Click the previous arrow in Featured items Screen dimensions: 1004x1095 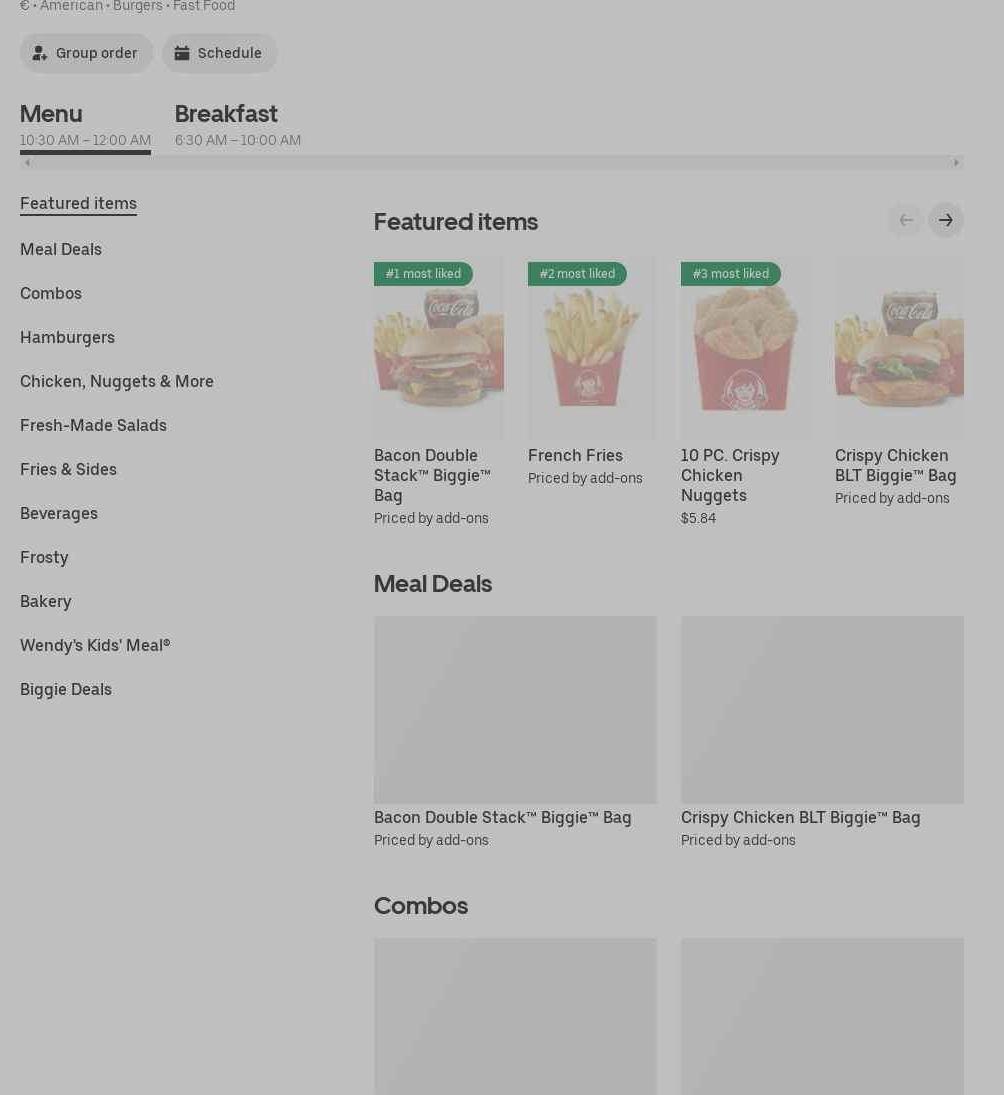click(906, 221)
